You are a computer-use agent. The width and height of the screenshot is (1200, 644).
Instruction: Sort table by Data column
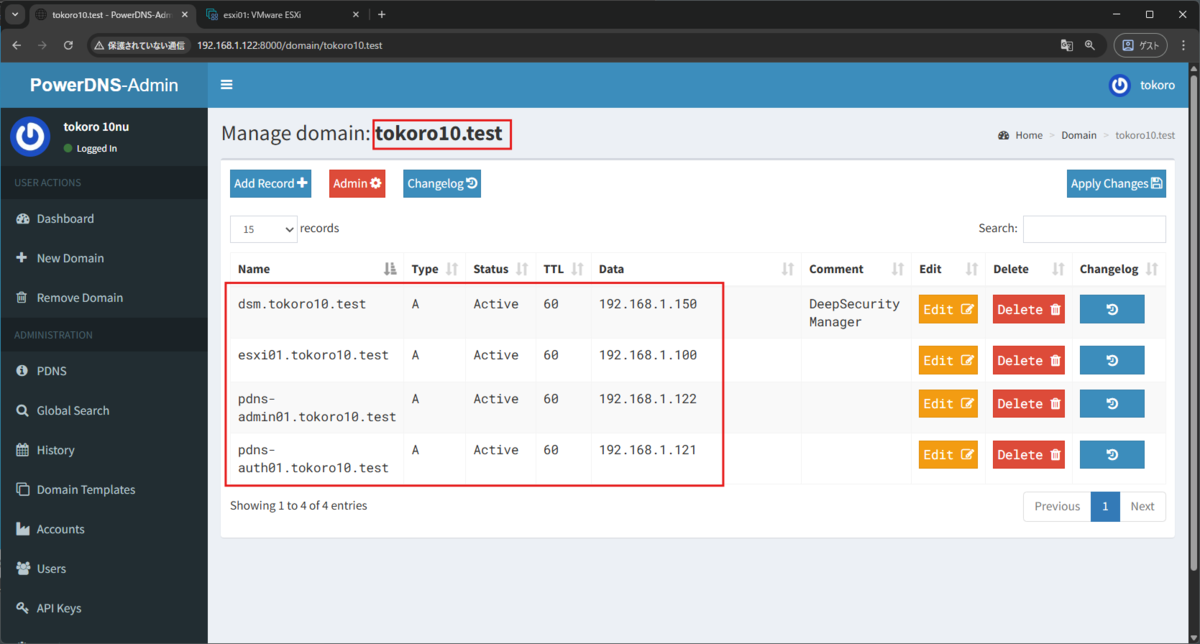(x=696, y=269)
